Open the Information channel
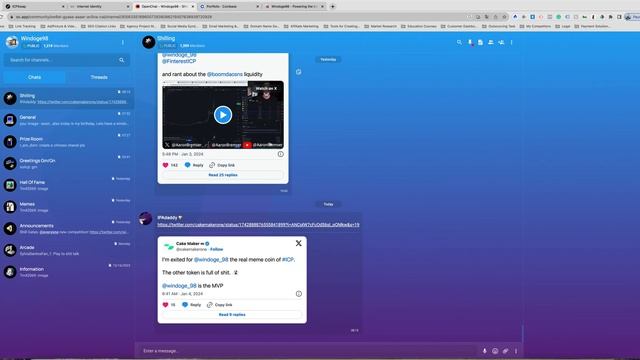This screenshot has width=640, height=360. point(67,271)
